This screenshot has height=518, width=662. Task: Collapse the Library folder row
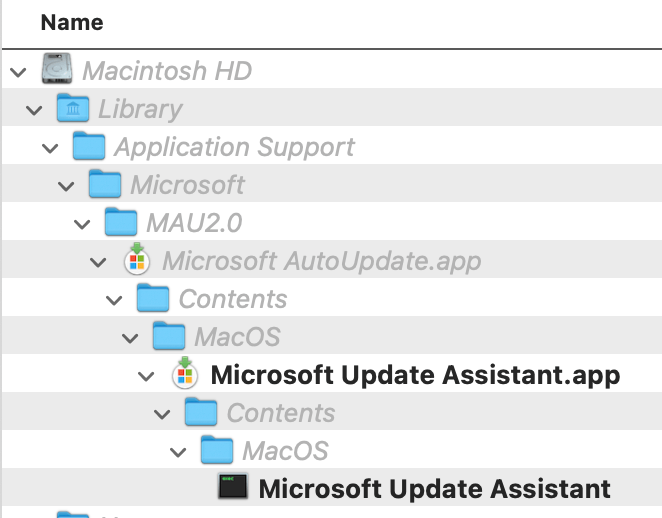pos(34,110)
